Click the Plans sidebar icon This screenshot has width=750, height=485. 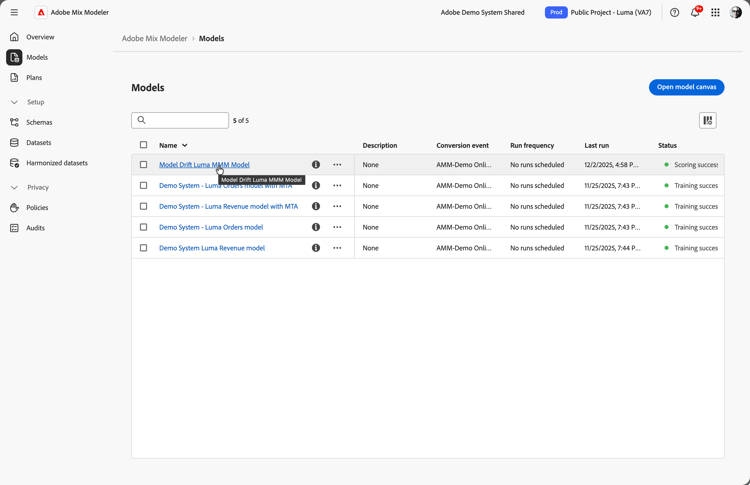coord(14,77)
